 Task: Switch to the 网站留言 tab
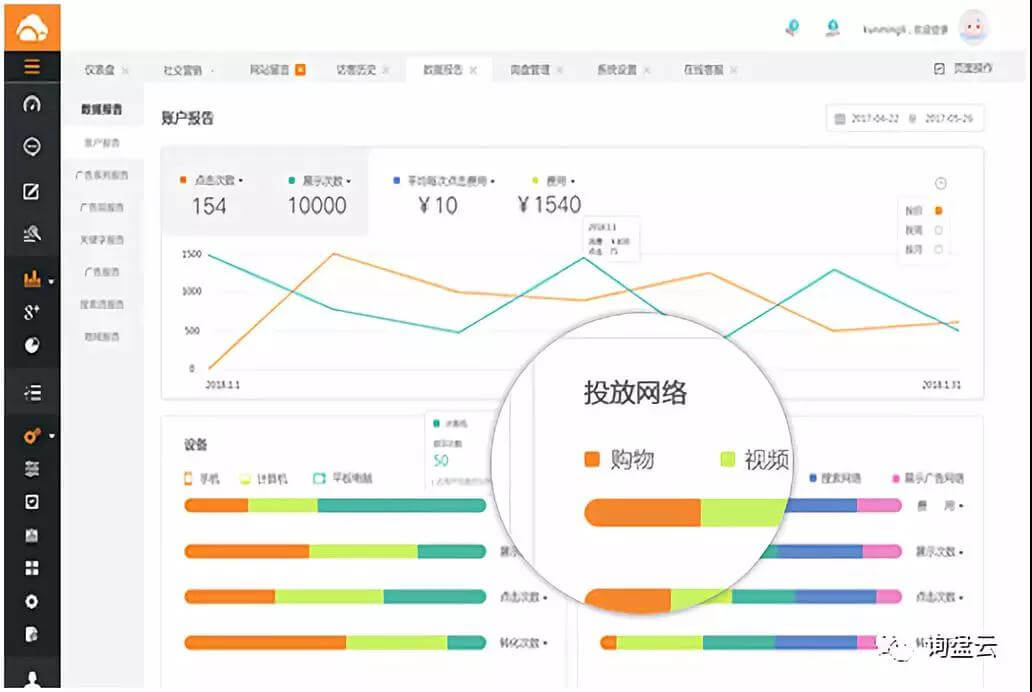click(270, 69)
